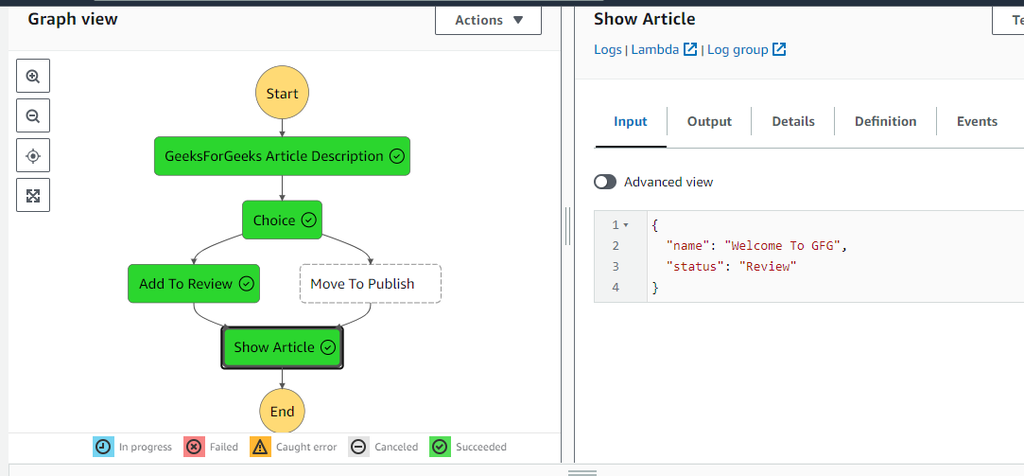Click the external link icon beside Lambda
1024x476 pixels.
pyautogui.click(x=690, y=49)
